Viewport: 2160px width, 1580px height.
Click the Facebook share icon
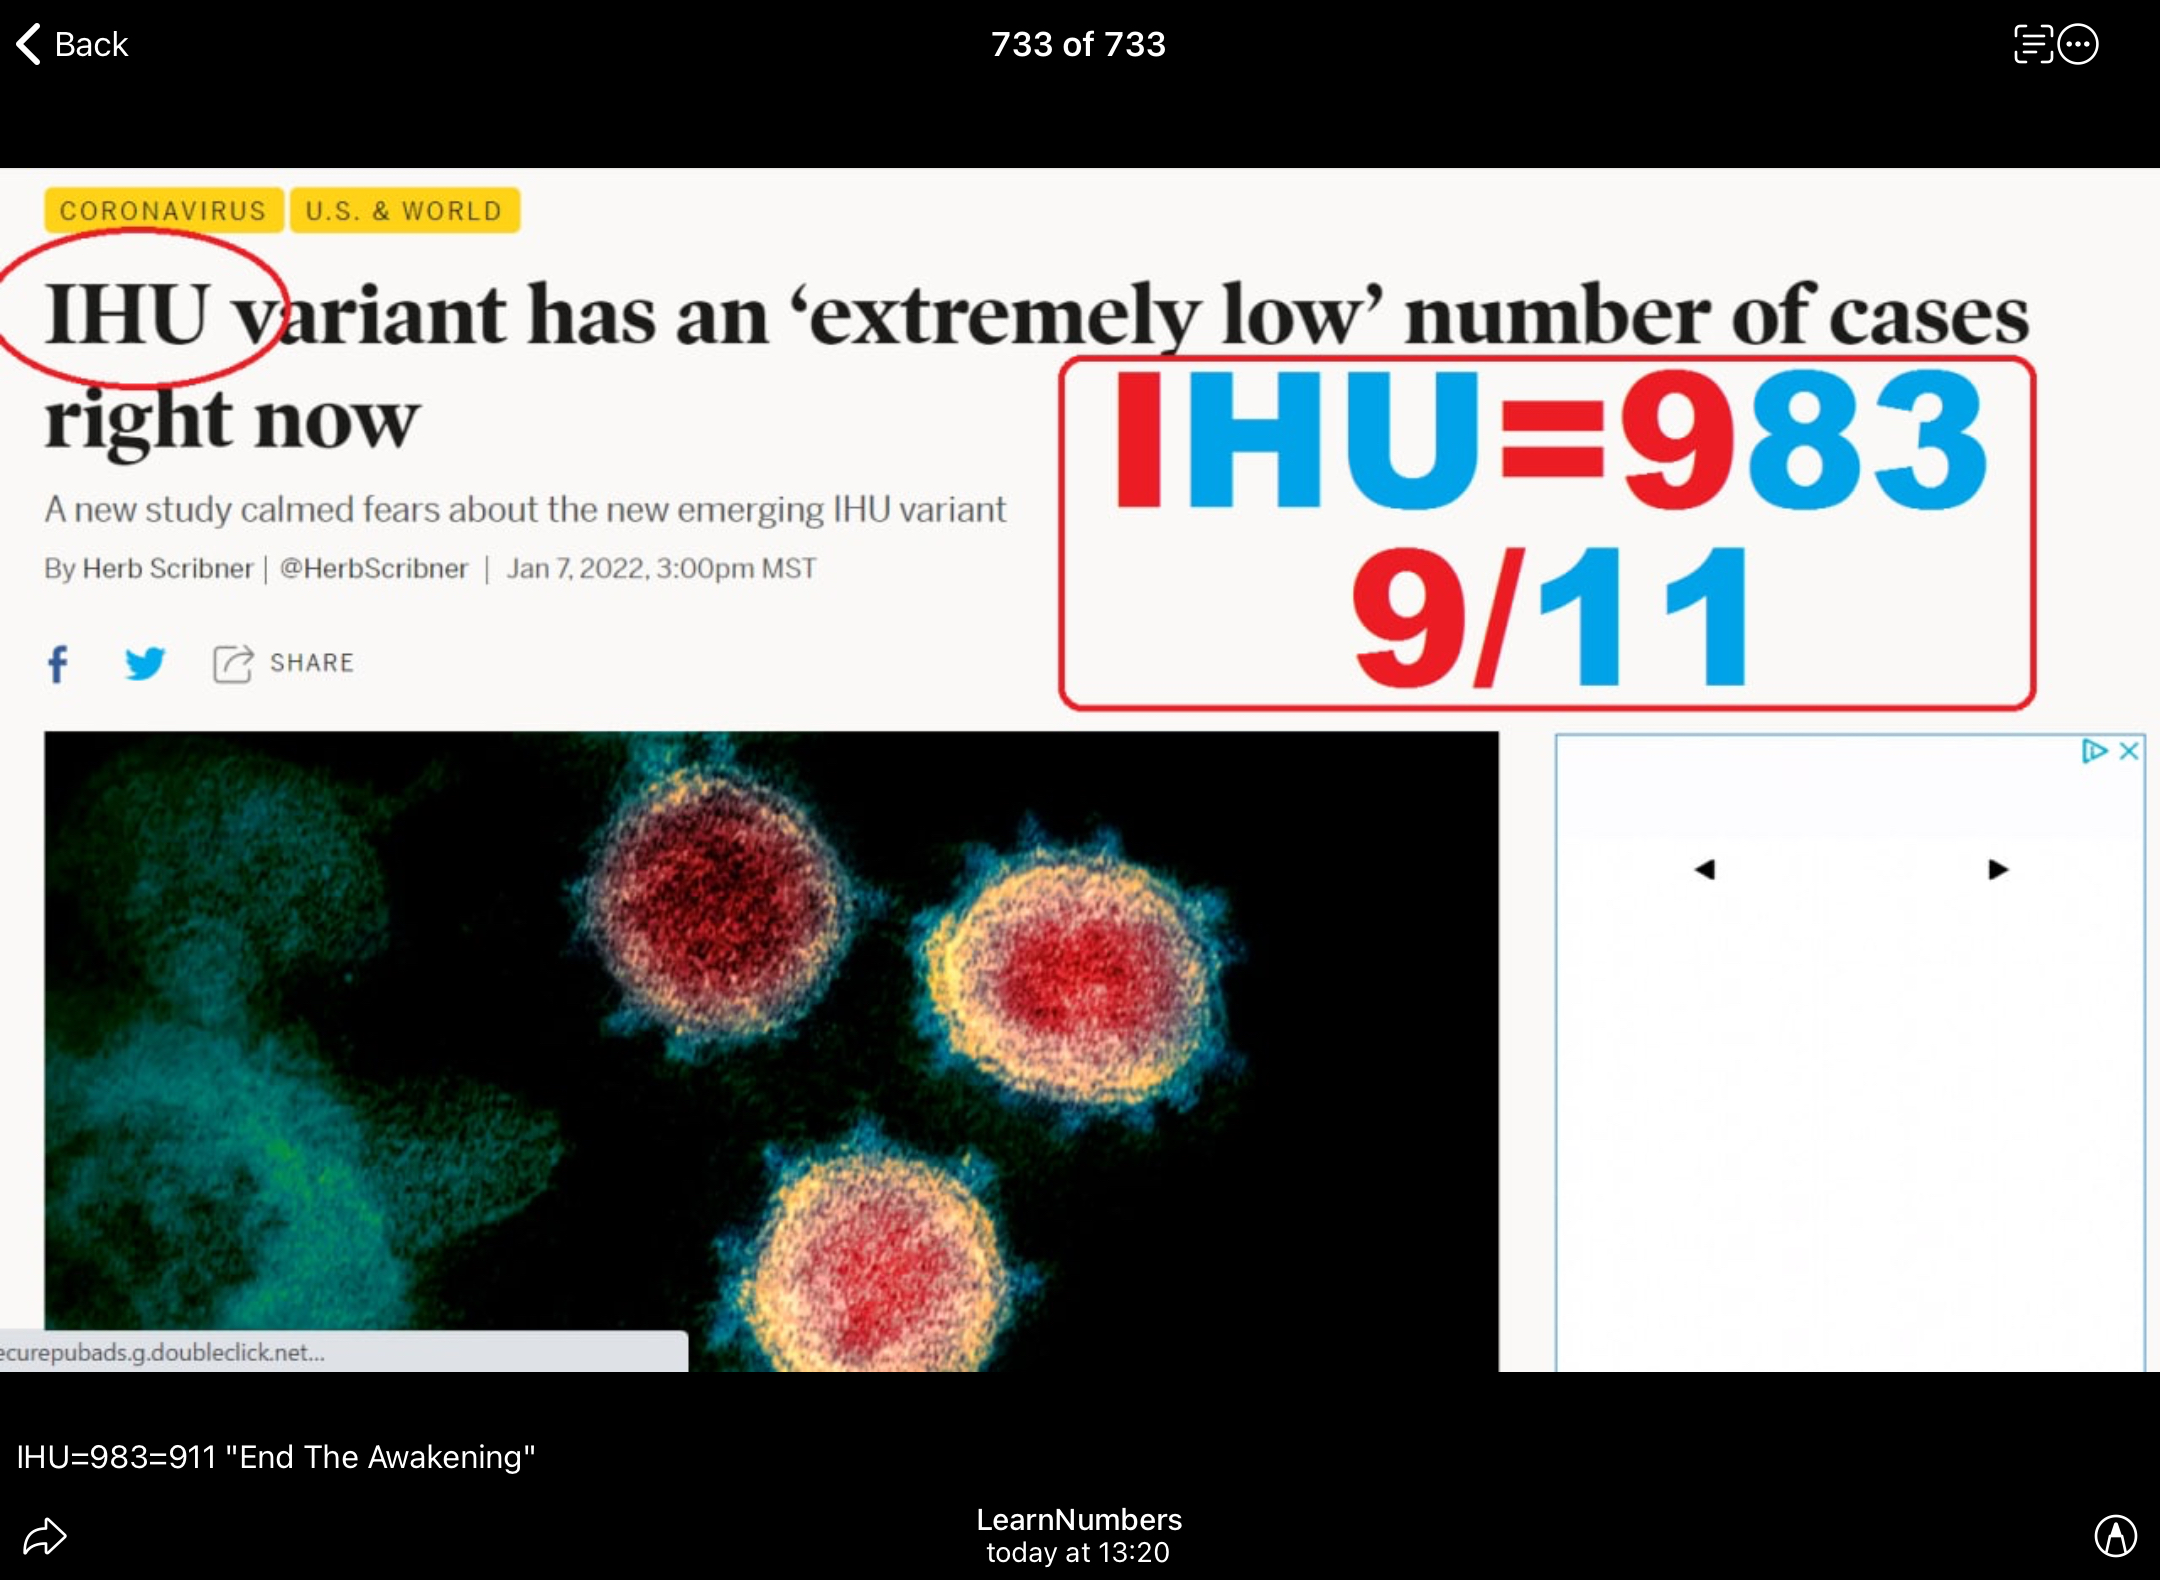tap(58, 664)
